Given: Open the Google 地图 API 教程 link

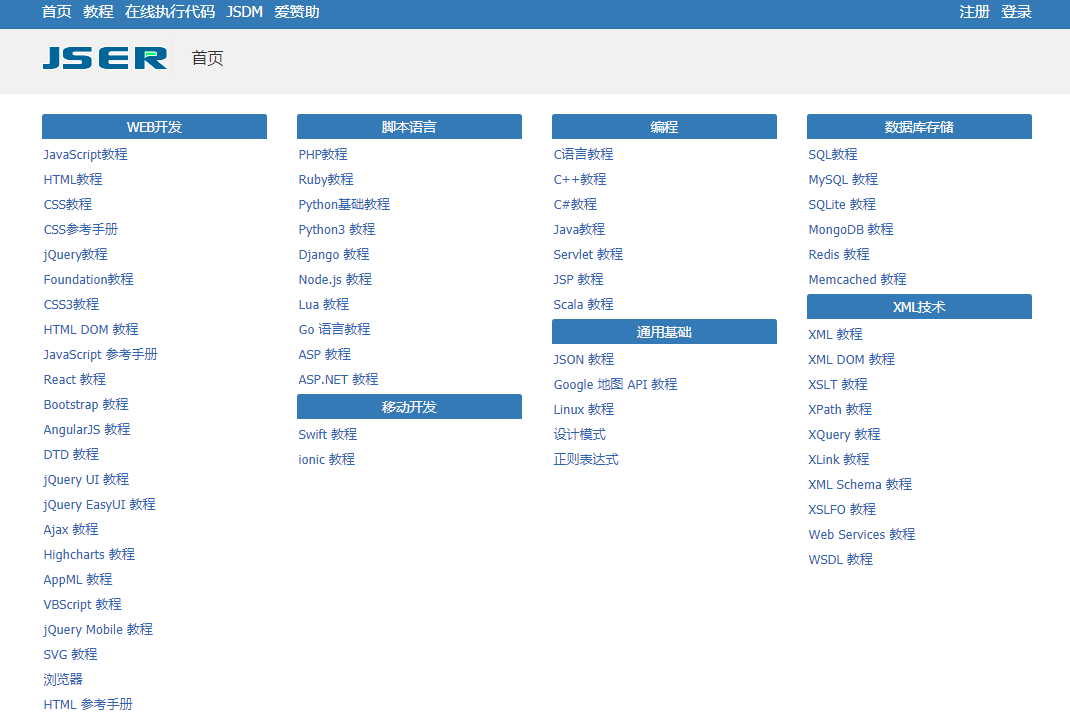Looking at the screenshot, I should (616, 385).
